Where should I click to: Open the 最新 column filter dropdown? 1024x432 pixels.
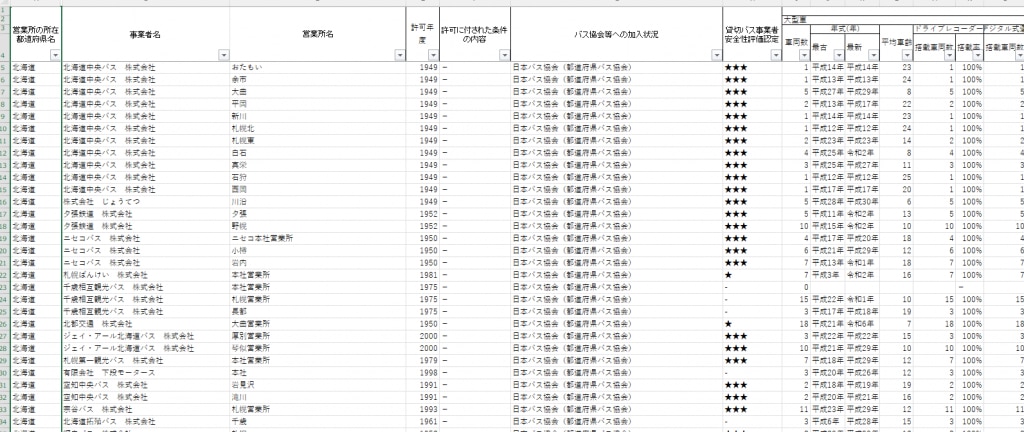pyautogui.click(x=873, y=56)
